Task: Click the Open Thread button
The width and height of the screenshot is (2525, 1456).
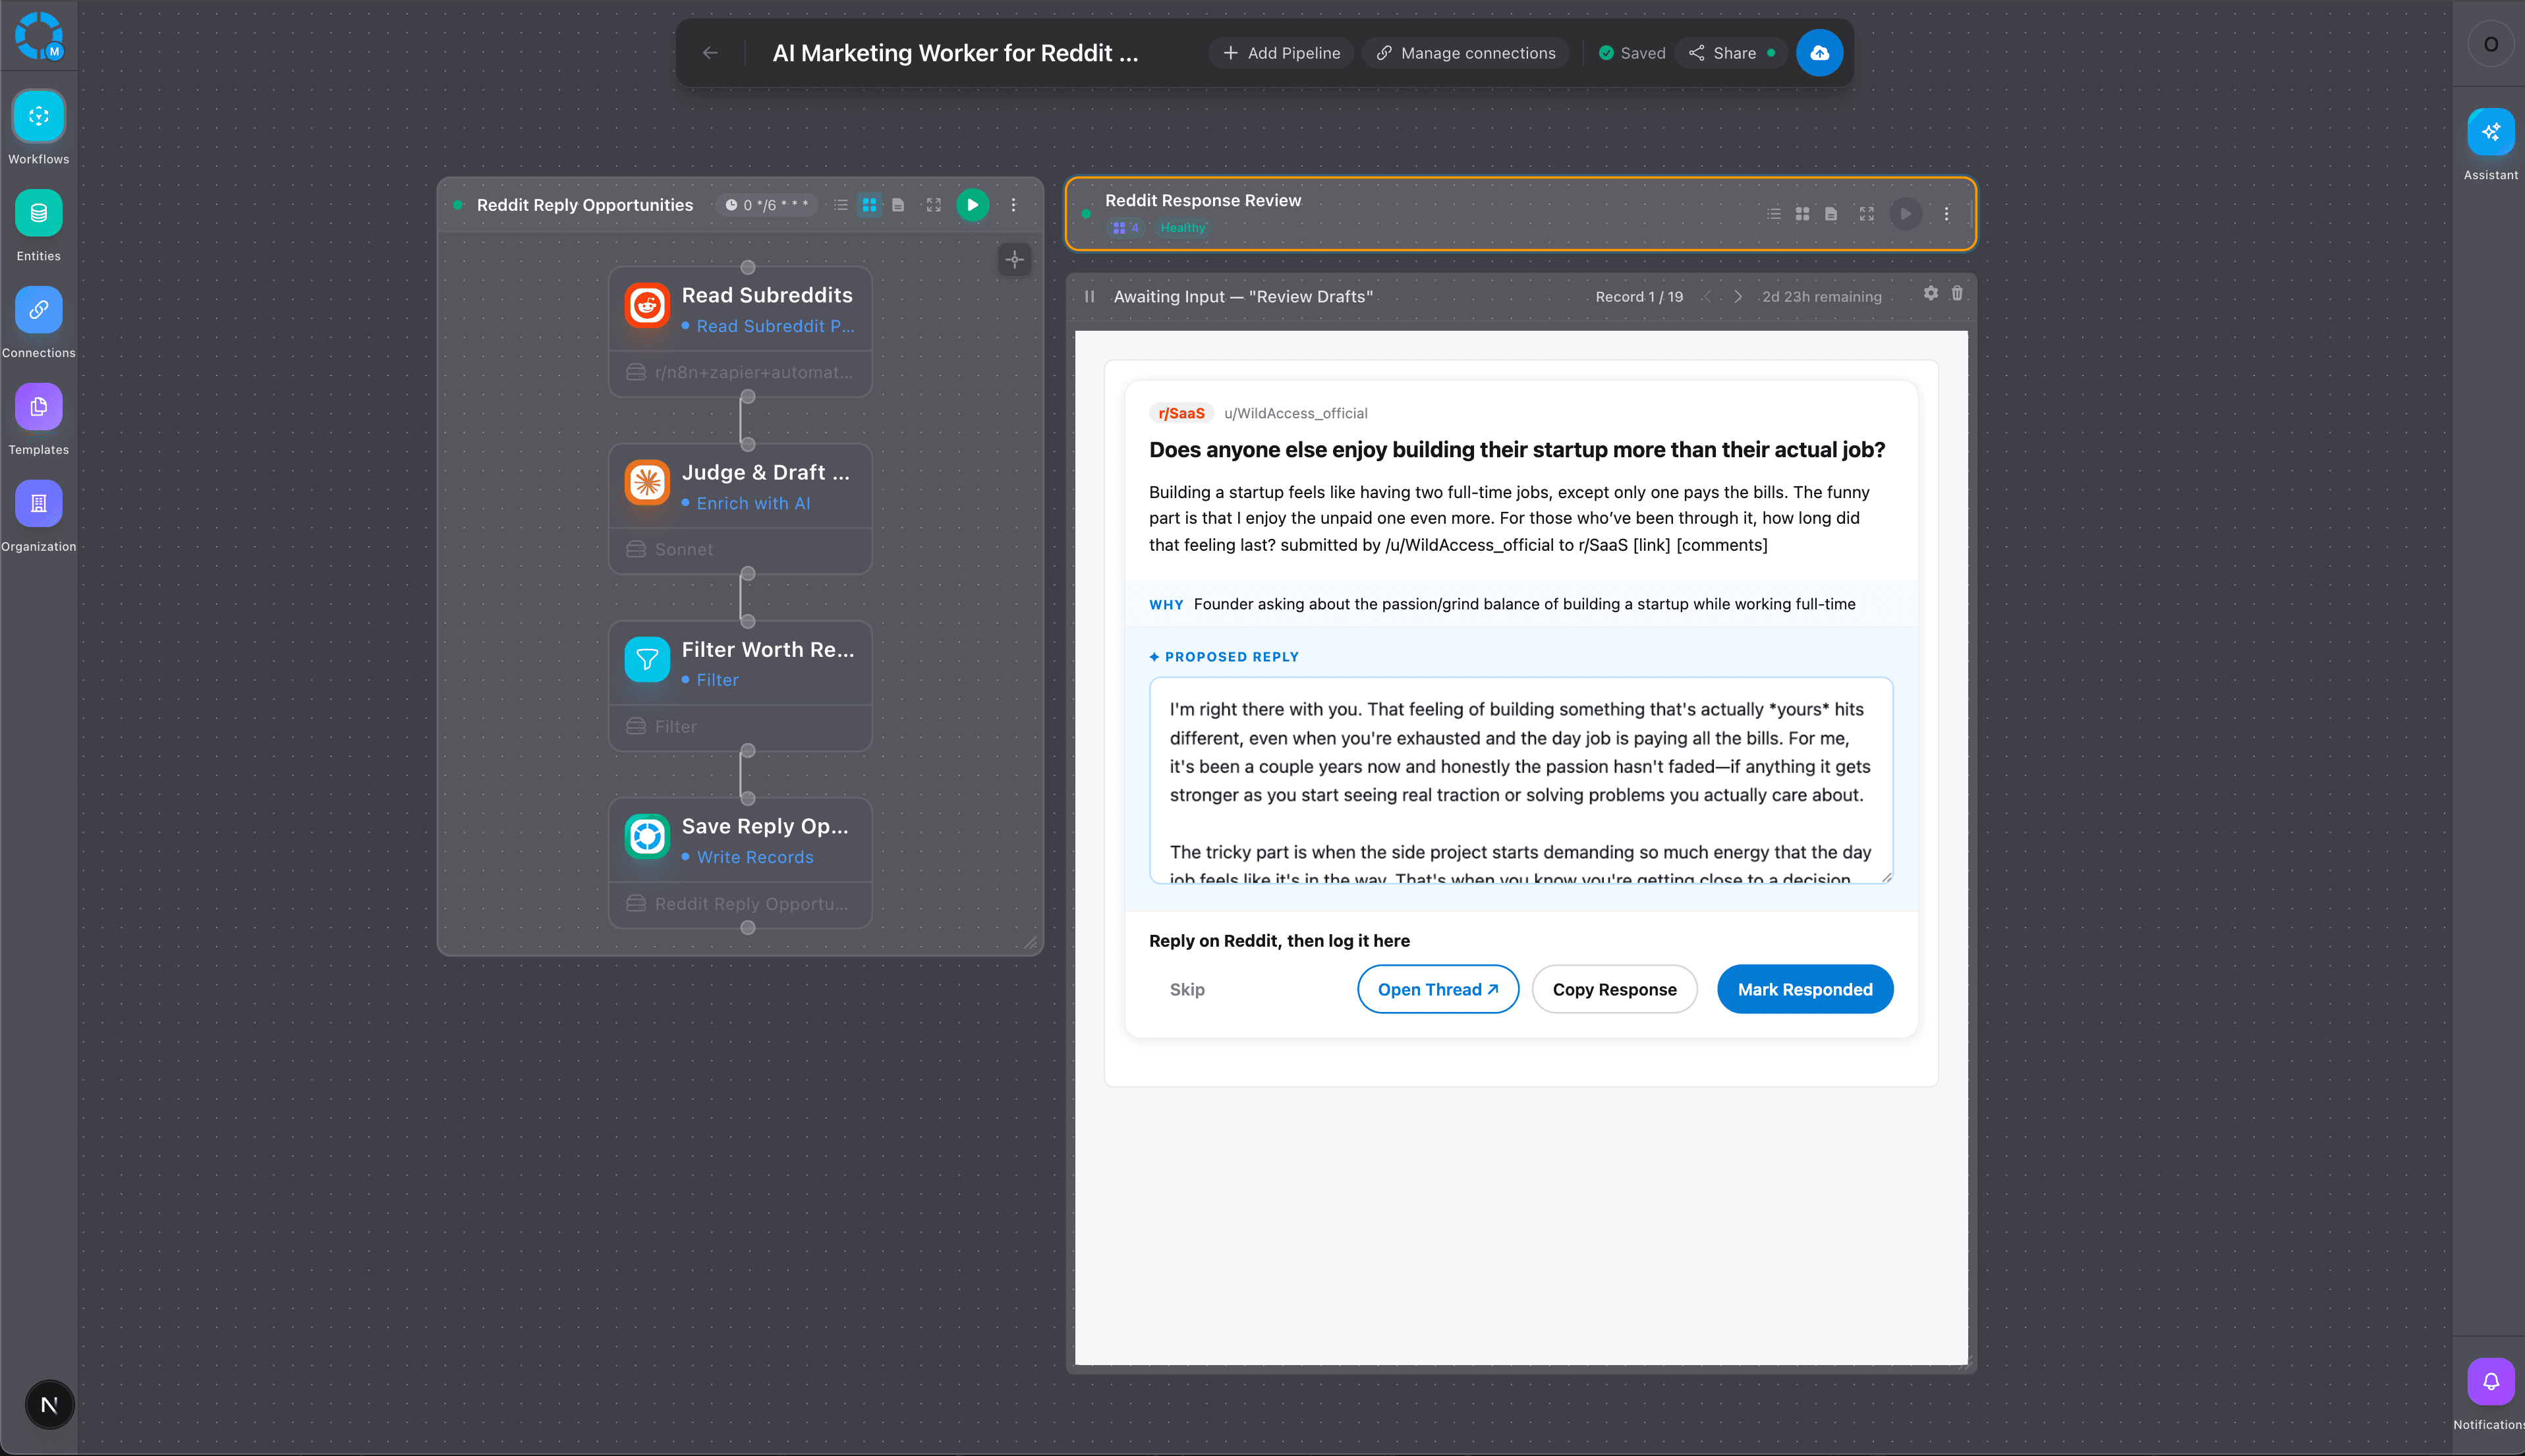Action: tap(1437, 989)
